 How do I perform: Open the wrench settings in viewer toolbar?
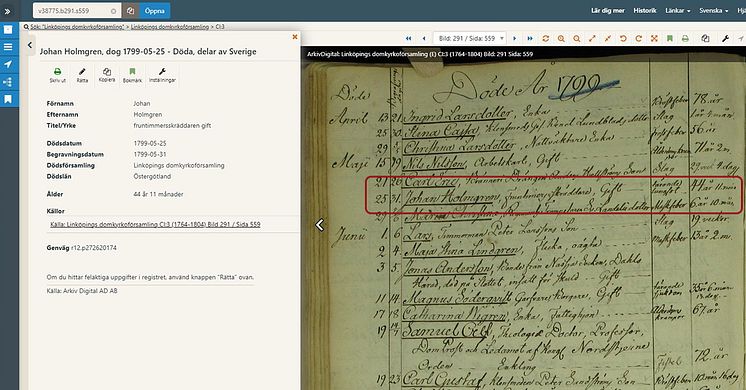click(725, 39)
